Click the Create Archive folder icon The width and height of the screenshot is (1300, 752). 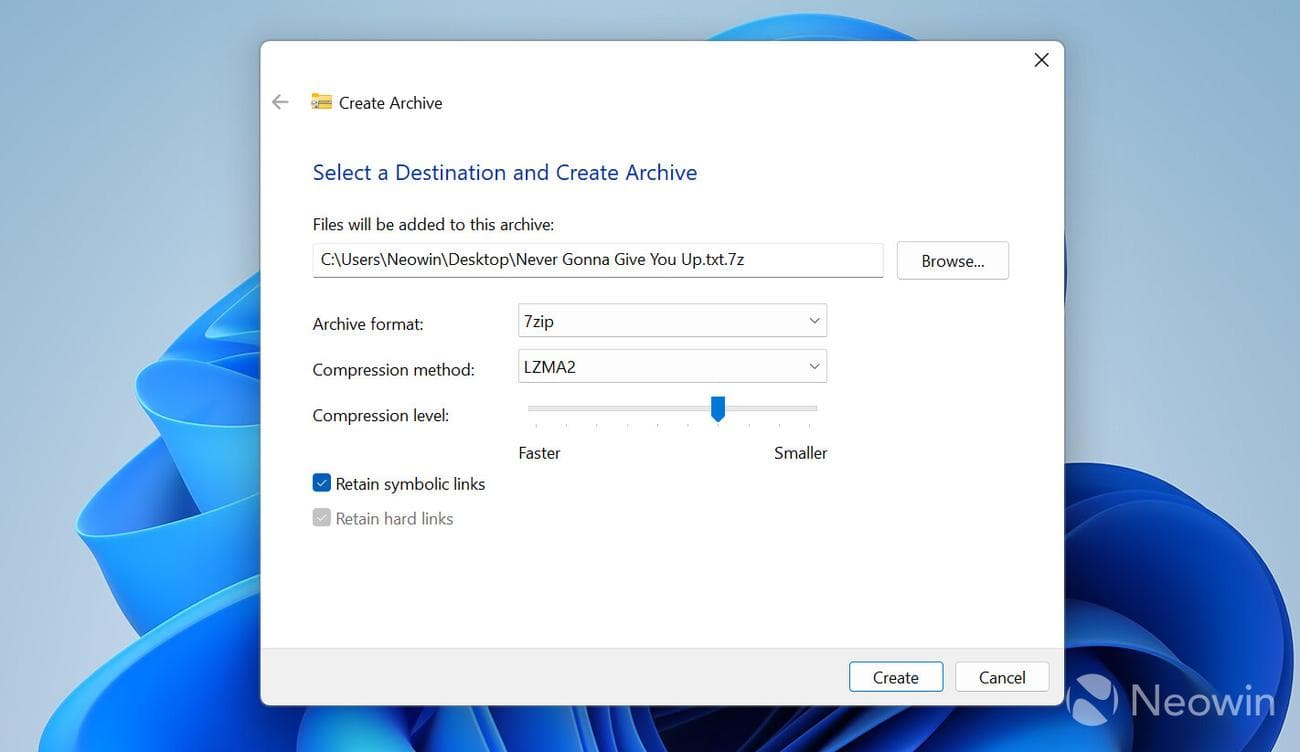(320, 101)
